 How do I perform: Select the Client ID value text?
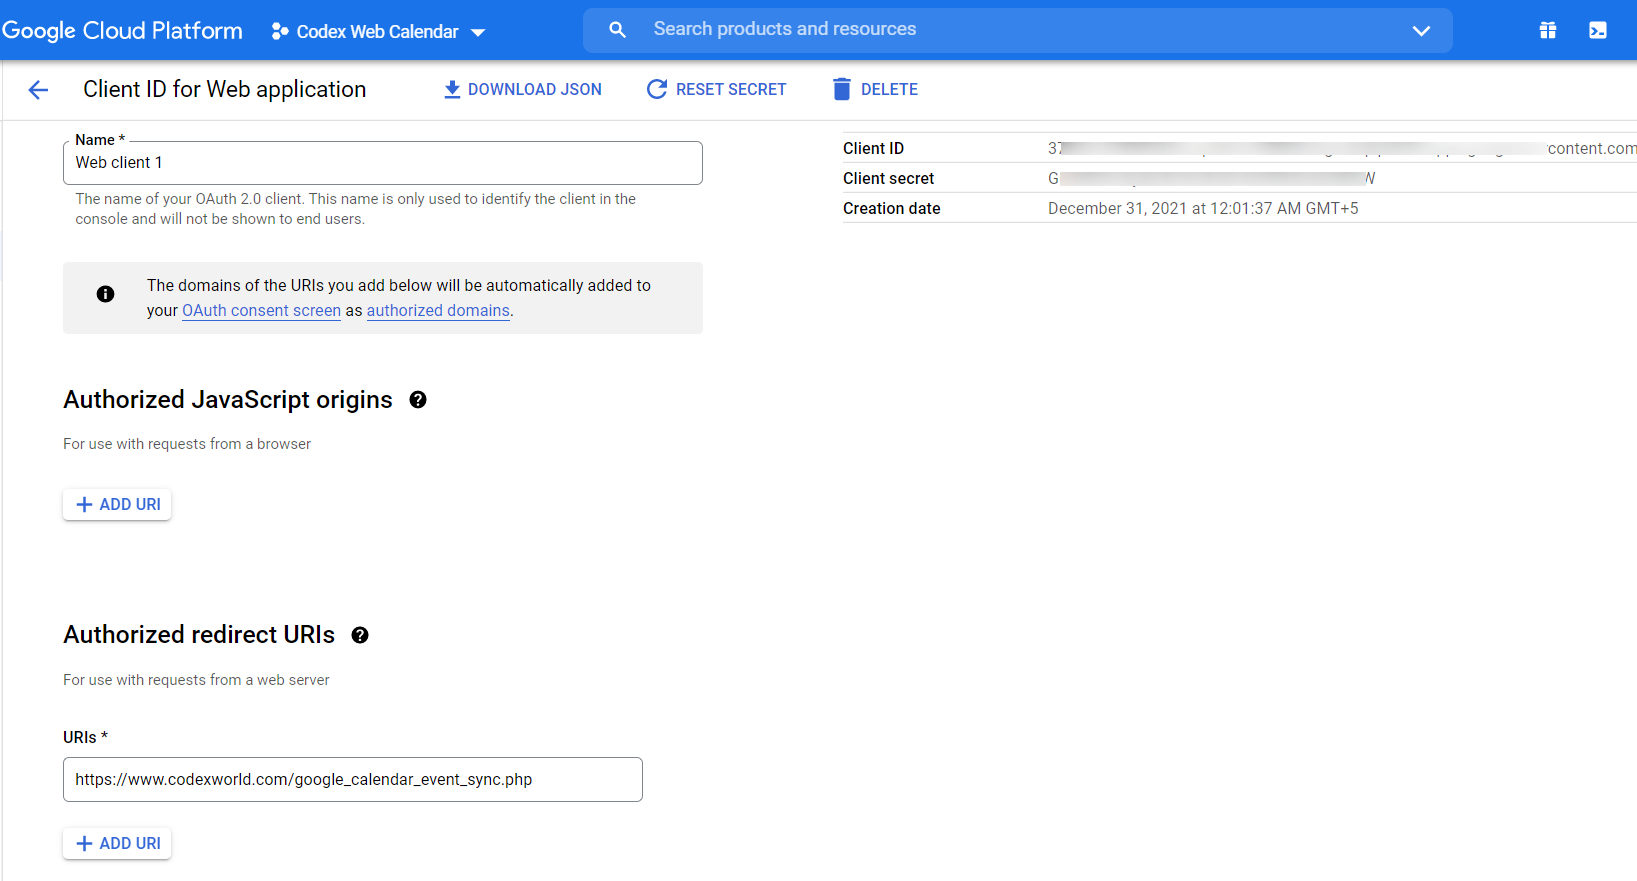pyautogui.click(x=1342, y=148)
